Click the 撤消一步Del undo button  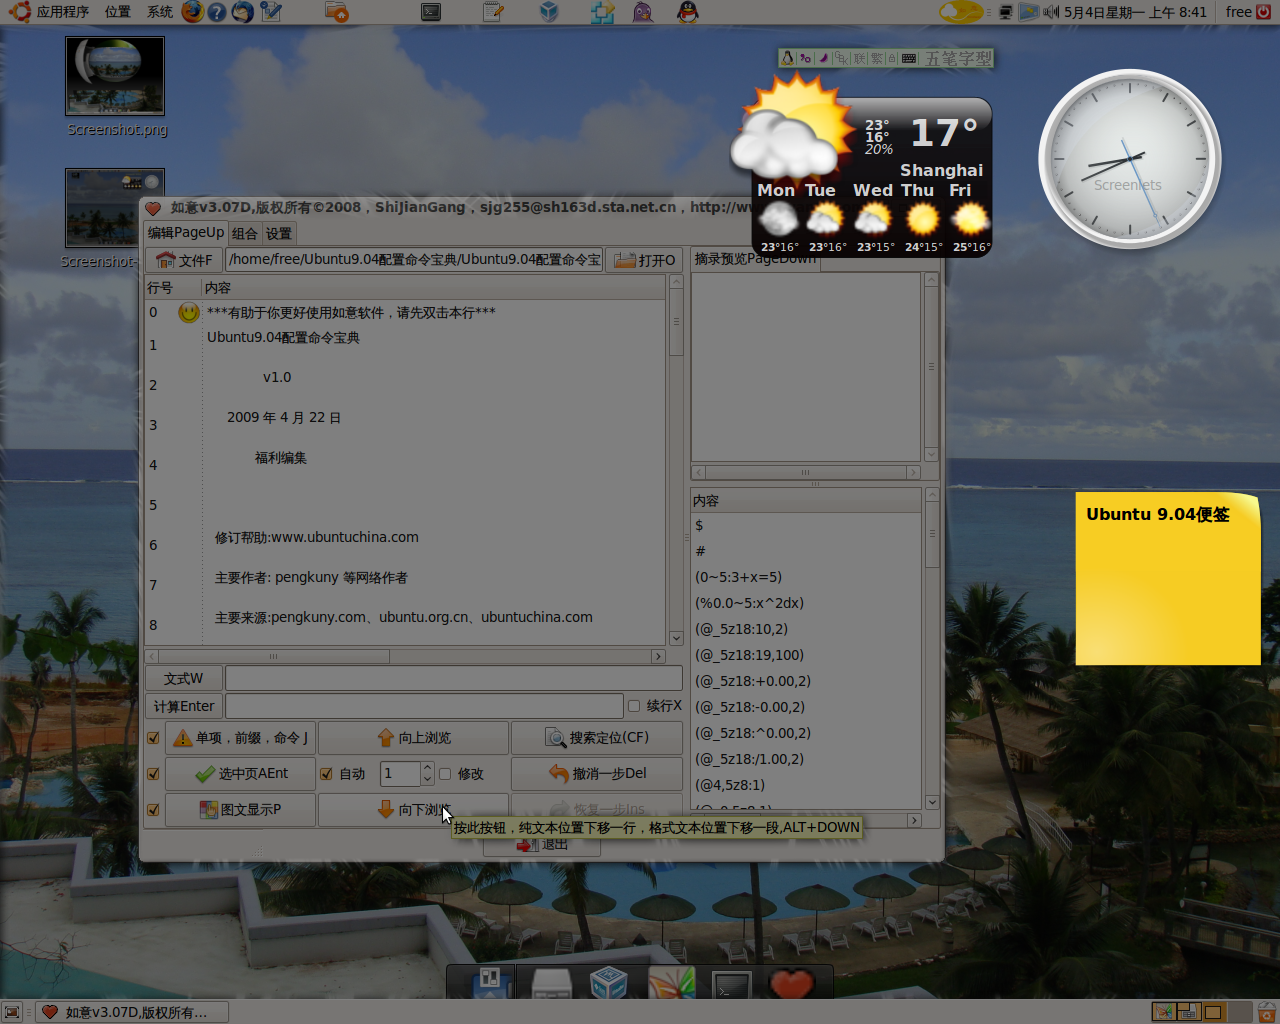click(x=597, y=774)
